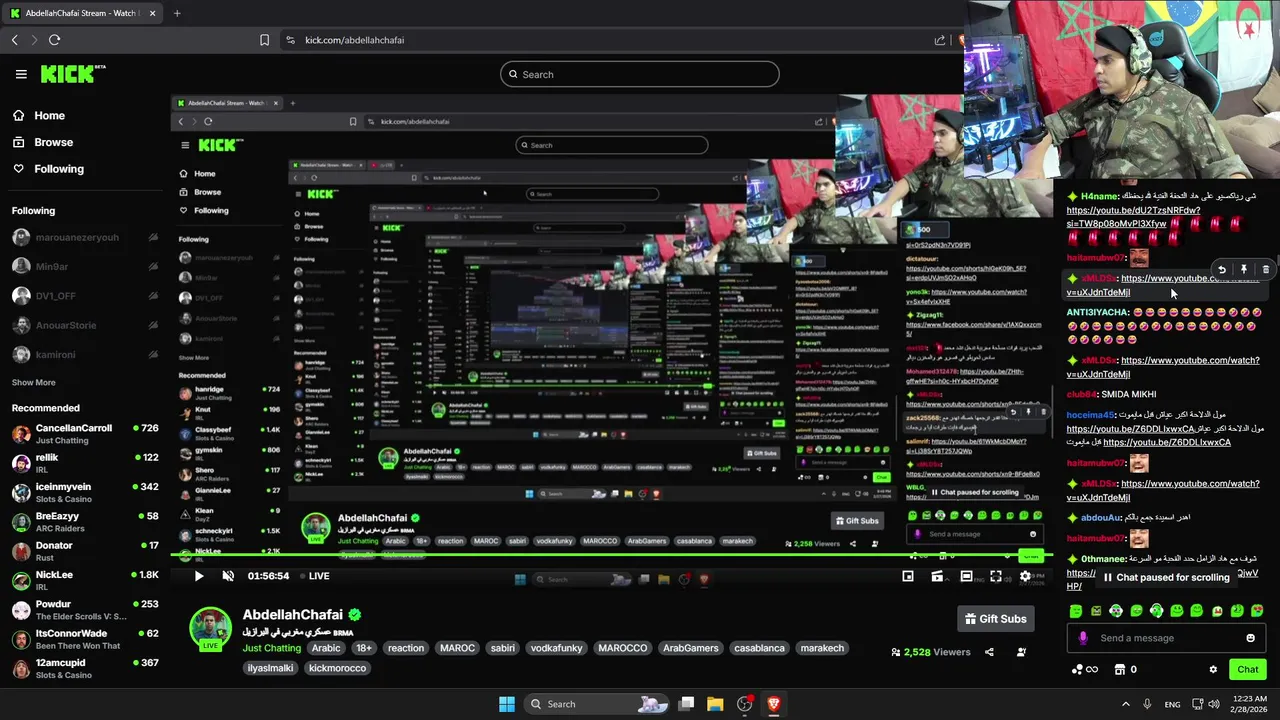1280x720 pixels.
Task: Reload the page with the refresh icon
Action: (54, 40)
